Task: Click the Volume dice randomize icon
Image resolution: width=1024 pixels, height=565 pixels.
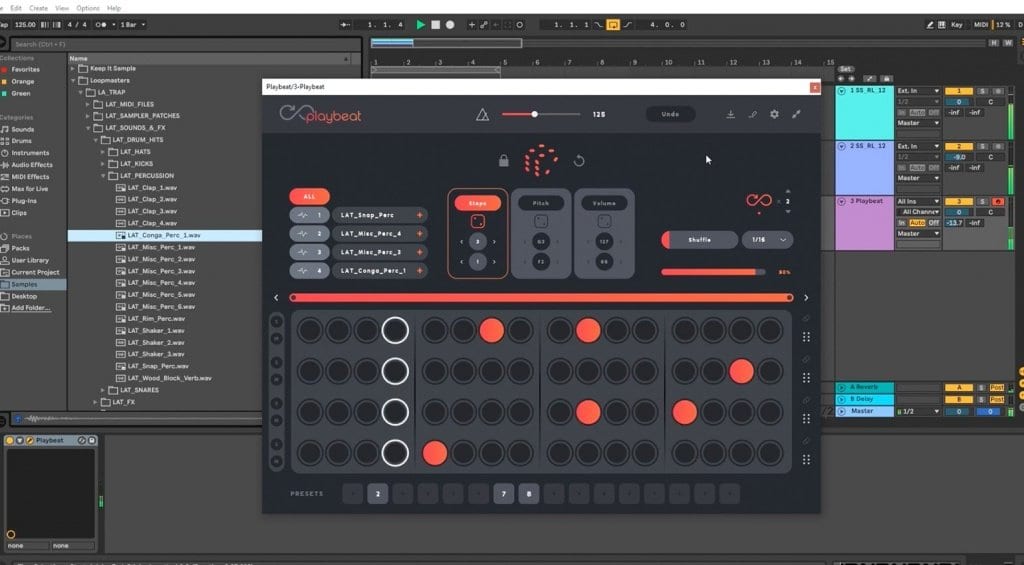Action: [604, 221]
